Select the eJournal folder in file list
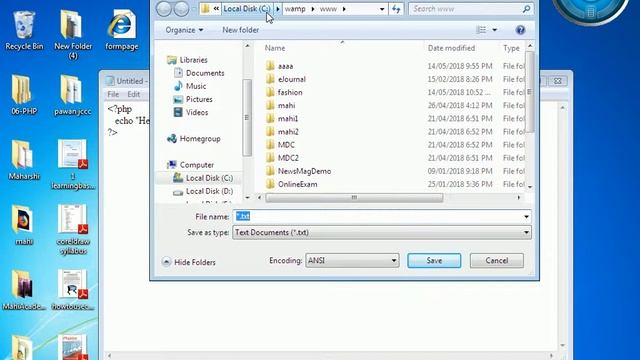 pos(291,79)
